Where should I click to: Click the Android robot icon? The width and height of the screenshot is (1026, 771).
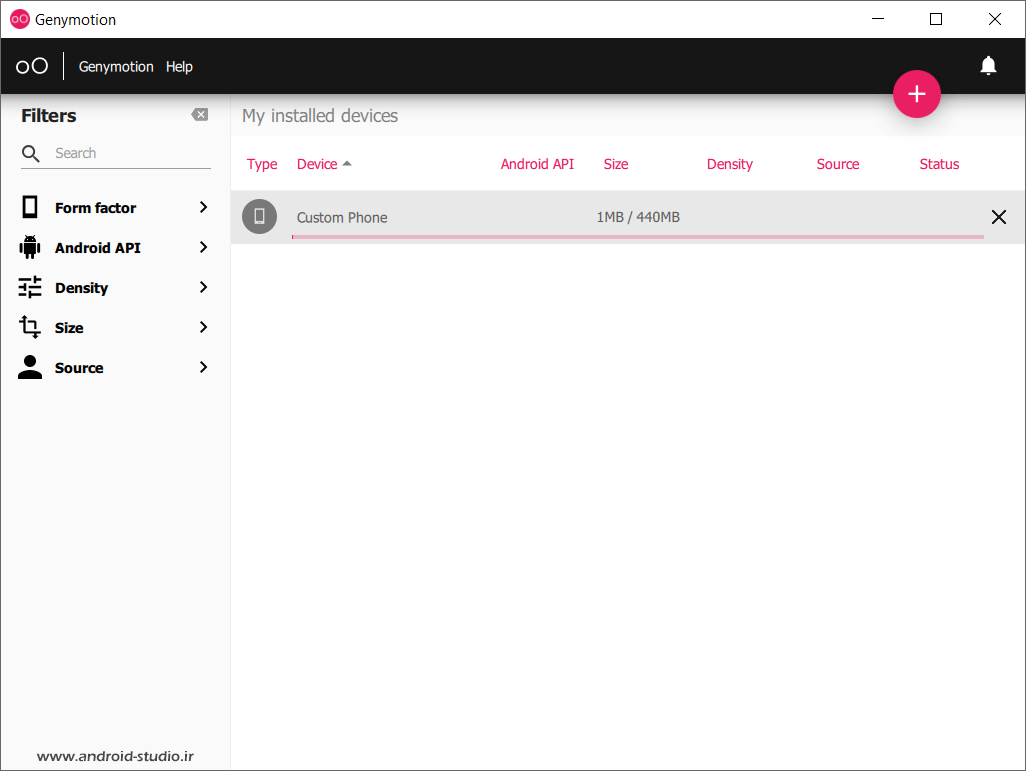[x=30, y=247]
